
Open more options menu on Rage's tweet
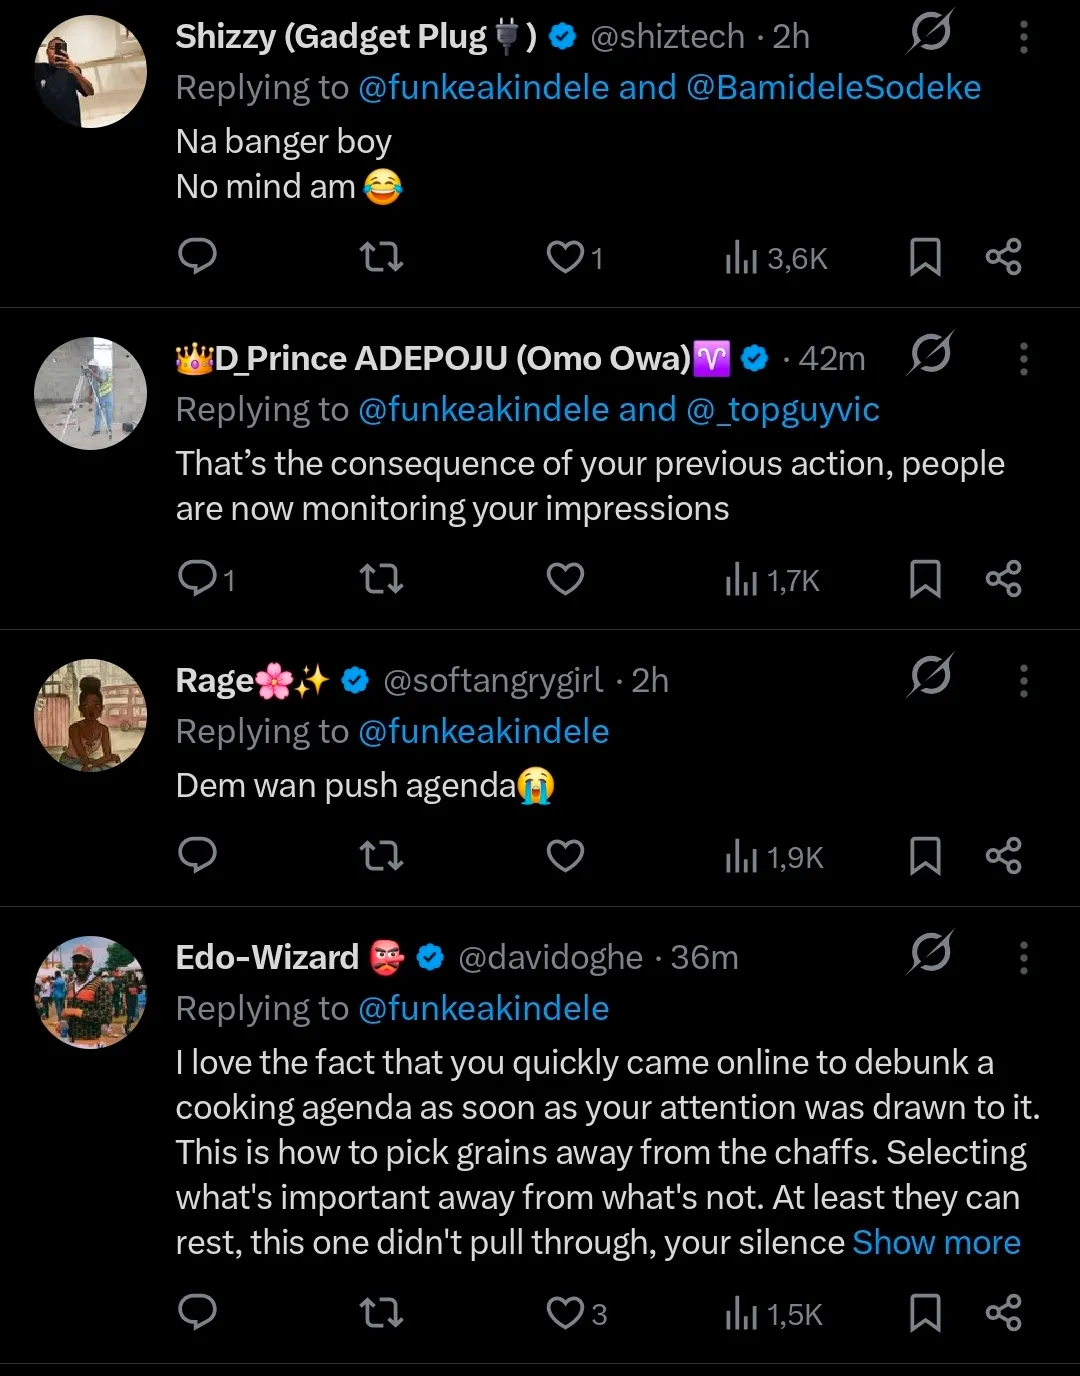pos(1023,681)
